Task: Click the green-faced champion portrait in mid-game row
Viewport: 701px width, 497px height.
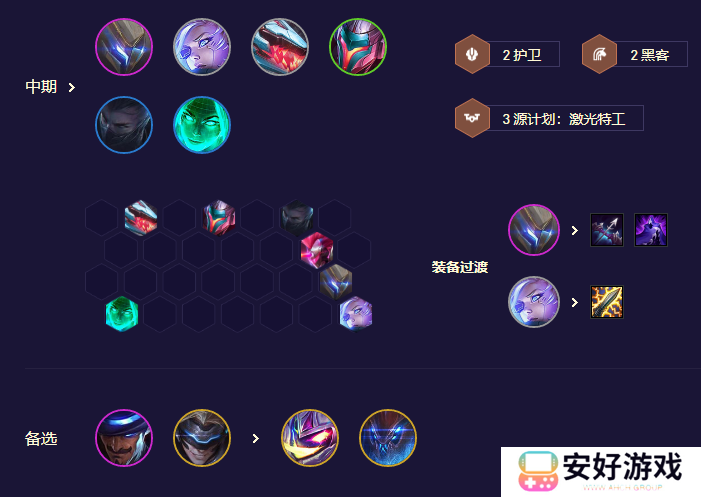Action: (x=202, y=125)
